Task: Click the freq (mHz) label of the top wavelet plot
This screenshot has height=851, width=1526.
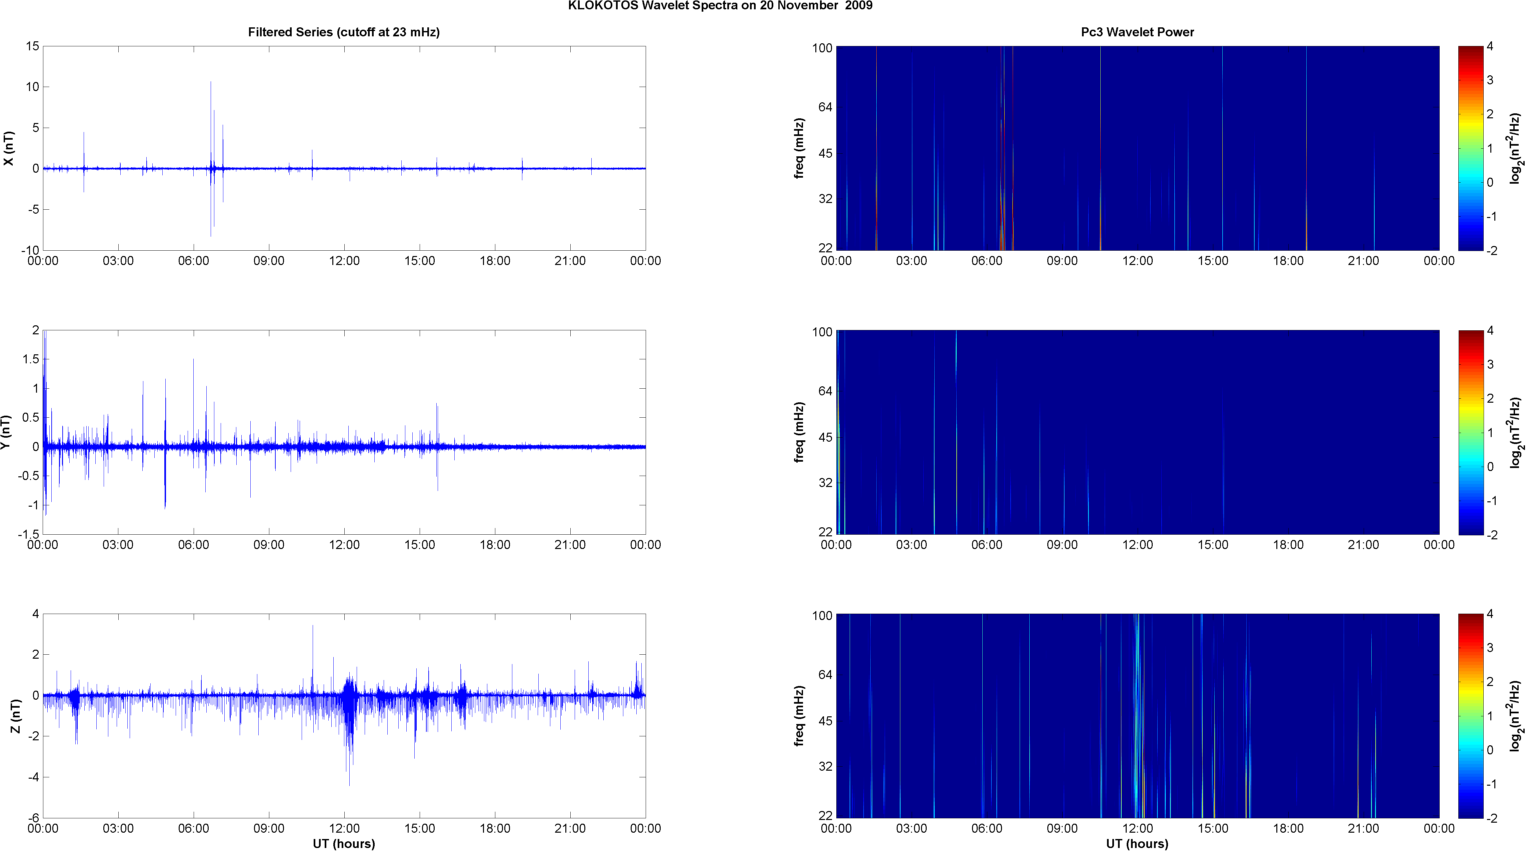Action: [800, 148]
